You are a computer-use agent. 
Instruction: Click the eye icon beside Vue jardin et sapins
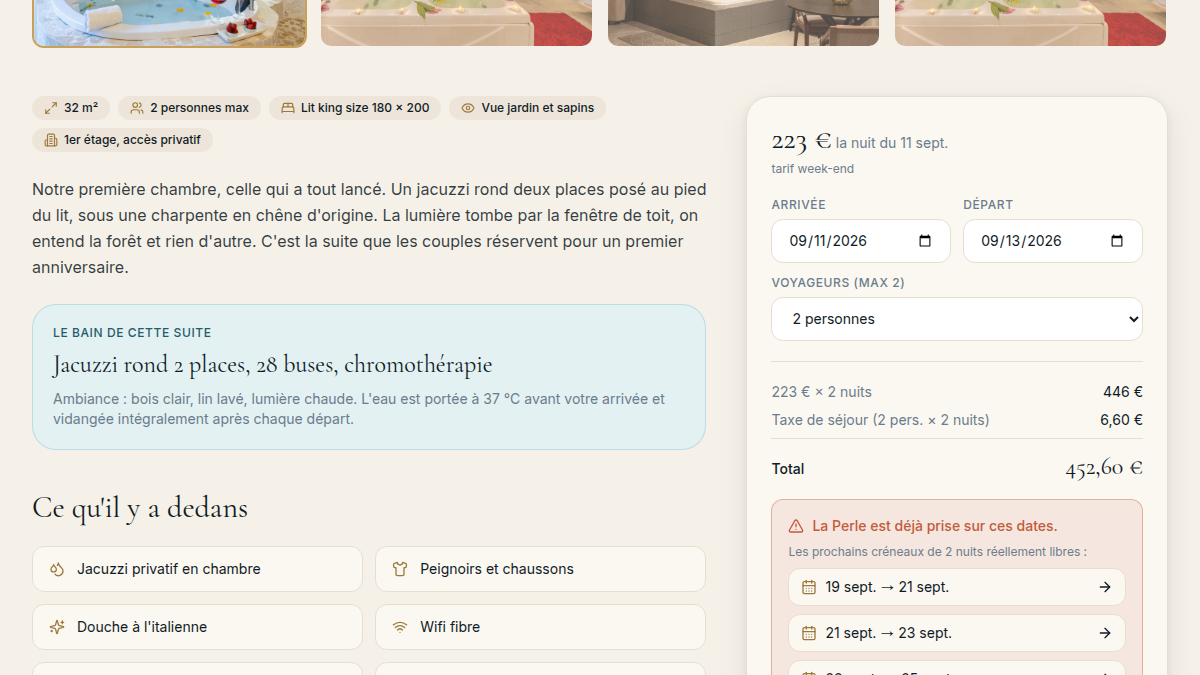coord(468,108)
